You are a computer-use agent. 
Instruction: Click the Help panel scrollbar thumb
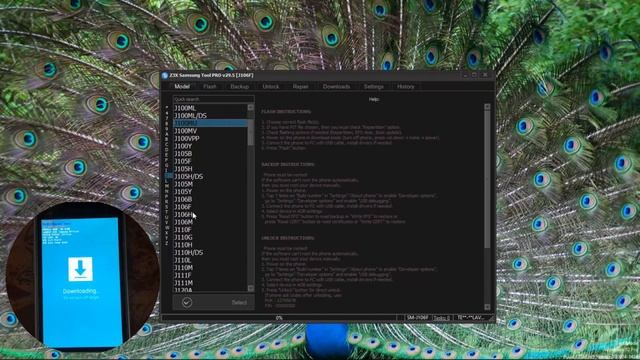coord(487,179)
